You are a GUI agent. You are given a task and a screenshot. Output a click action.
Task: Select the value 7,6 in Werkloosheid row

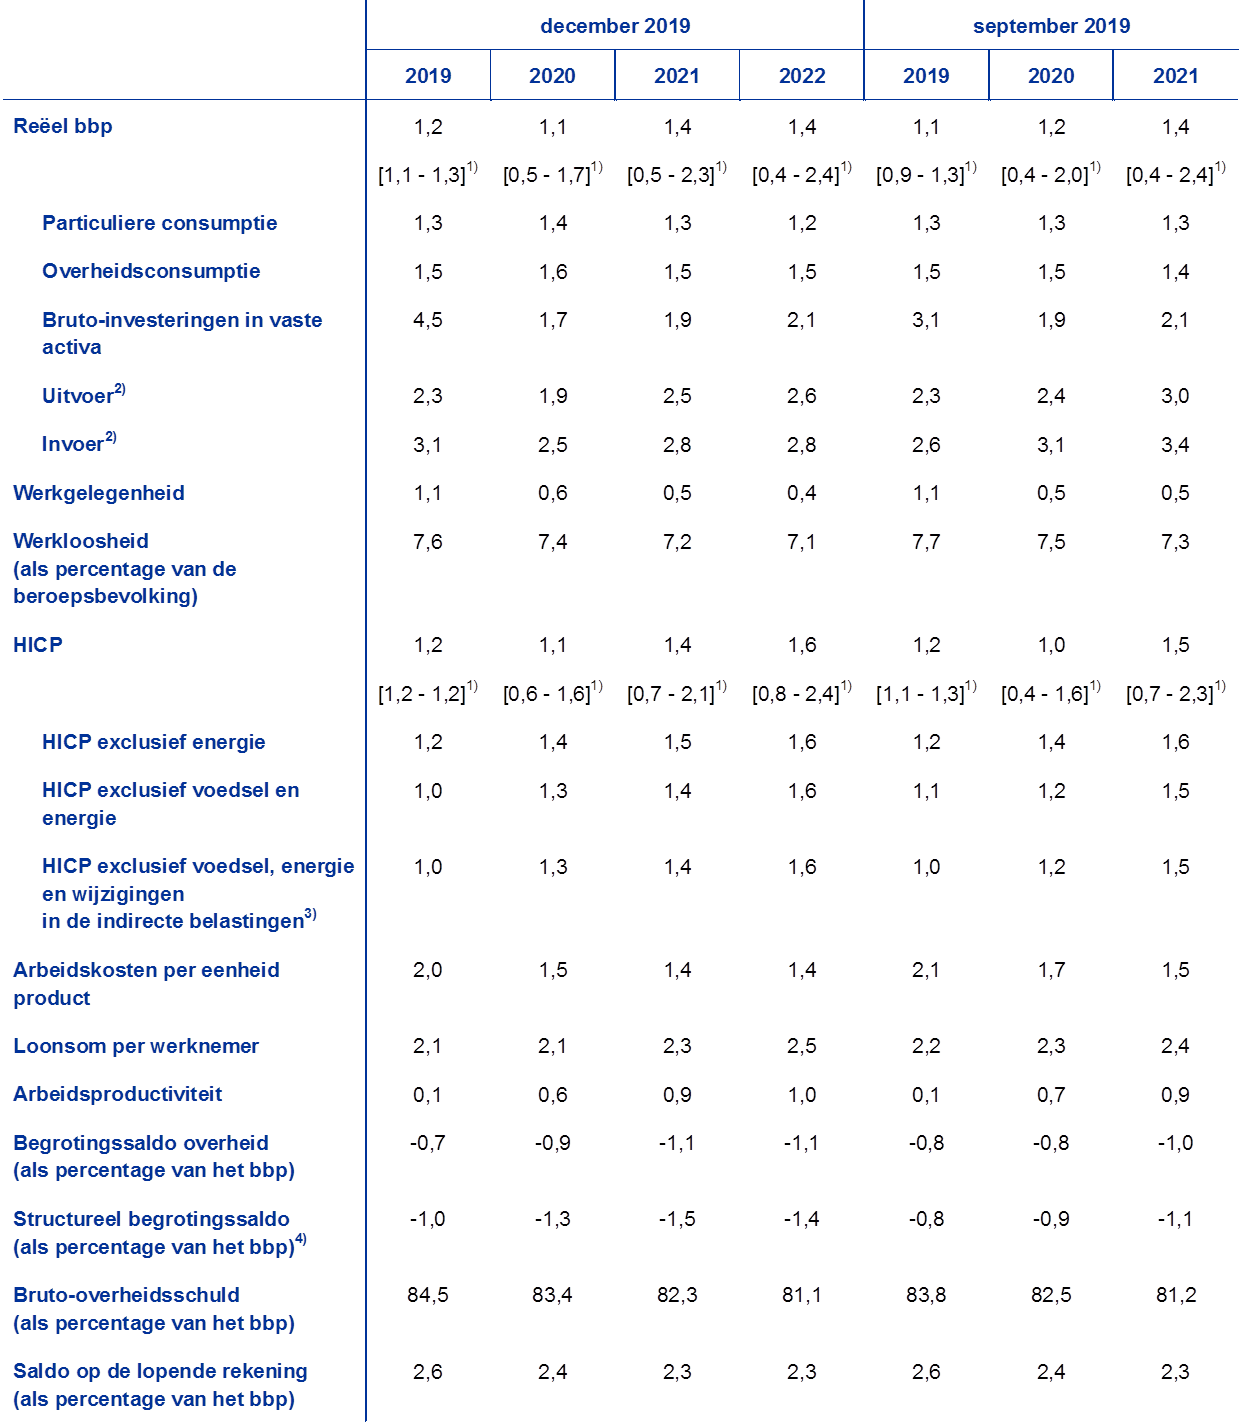[428, 542]
